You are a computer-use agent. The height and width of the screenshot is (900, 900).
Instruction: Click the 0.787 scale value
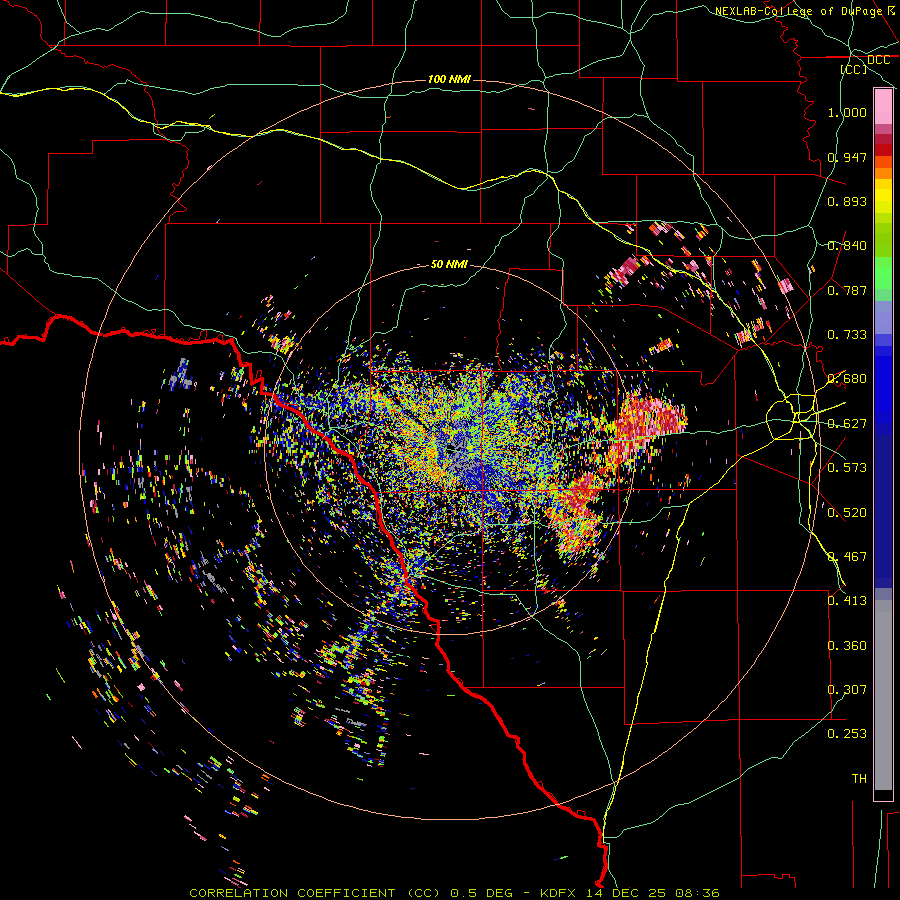(x=847, y=290)
